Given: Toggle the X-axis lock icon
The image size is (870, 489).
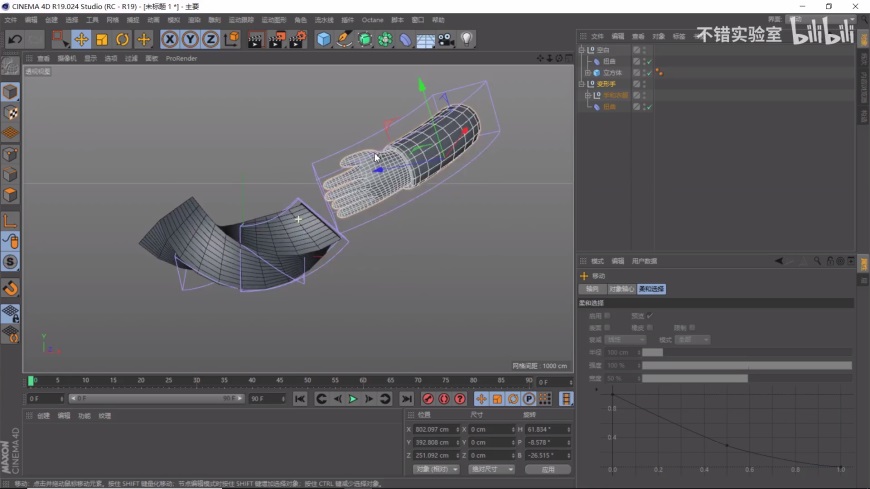Looking at the screenshot, I should pyautogui.click(x=170, y=39).
